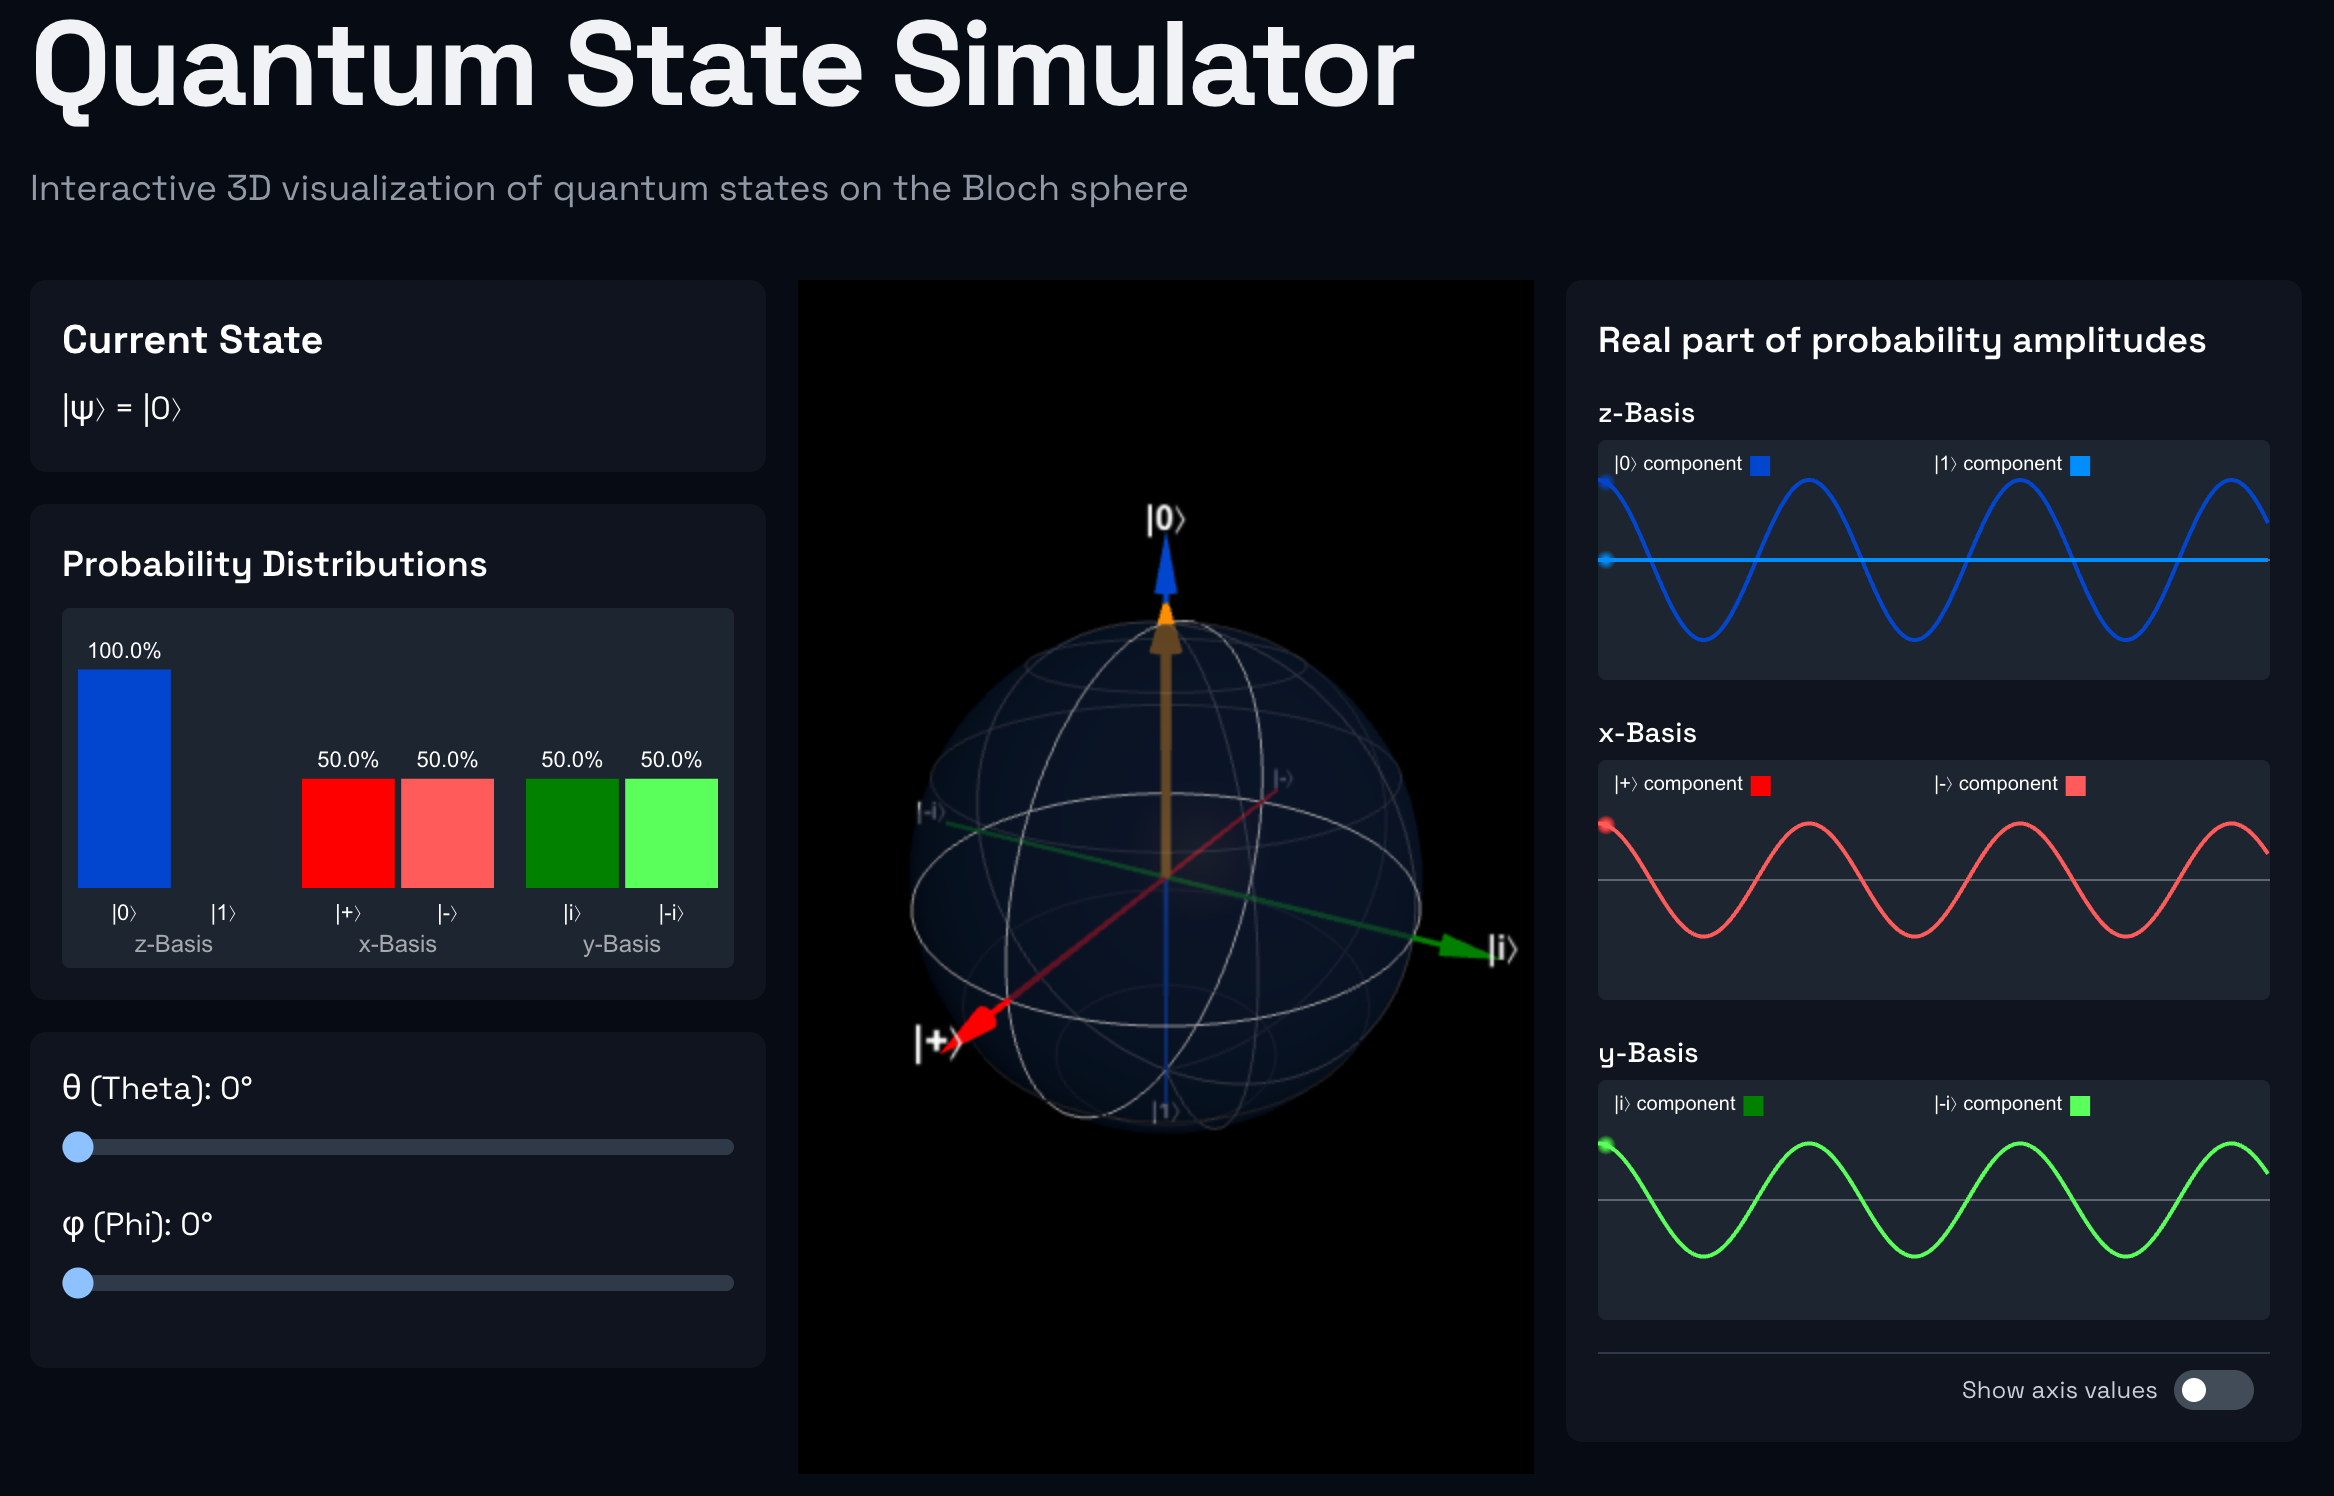Viewport: 2334px width, 1496px height.
Task: Click the |1⟩ component legend swatch
Action: pos(2080,465)
